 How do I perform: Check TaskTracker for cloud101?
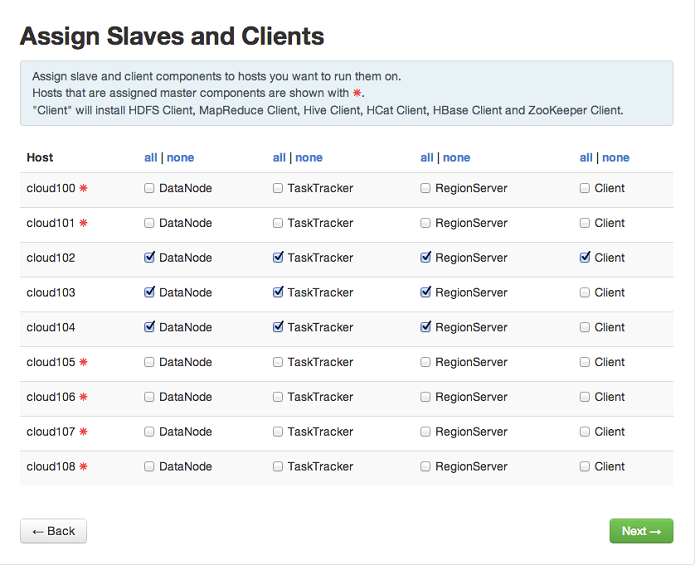(278, 223)
